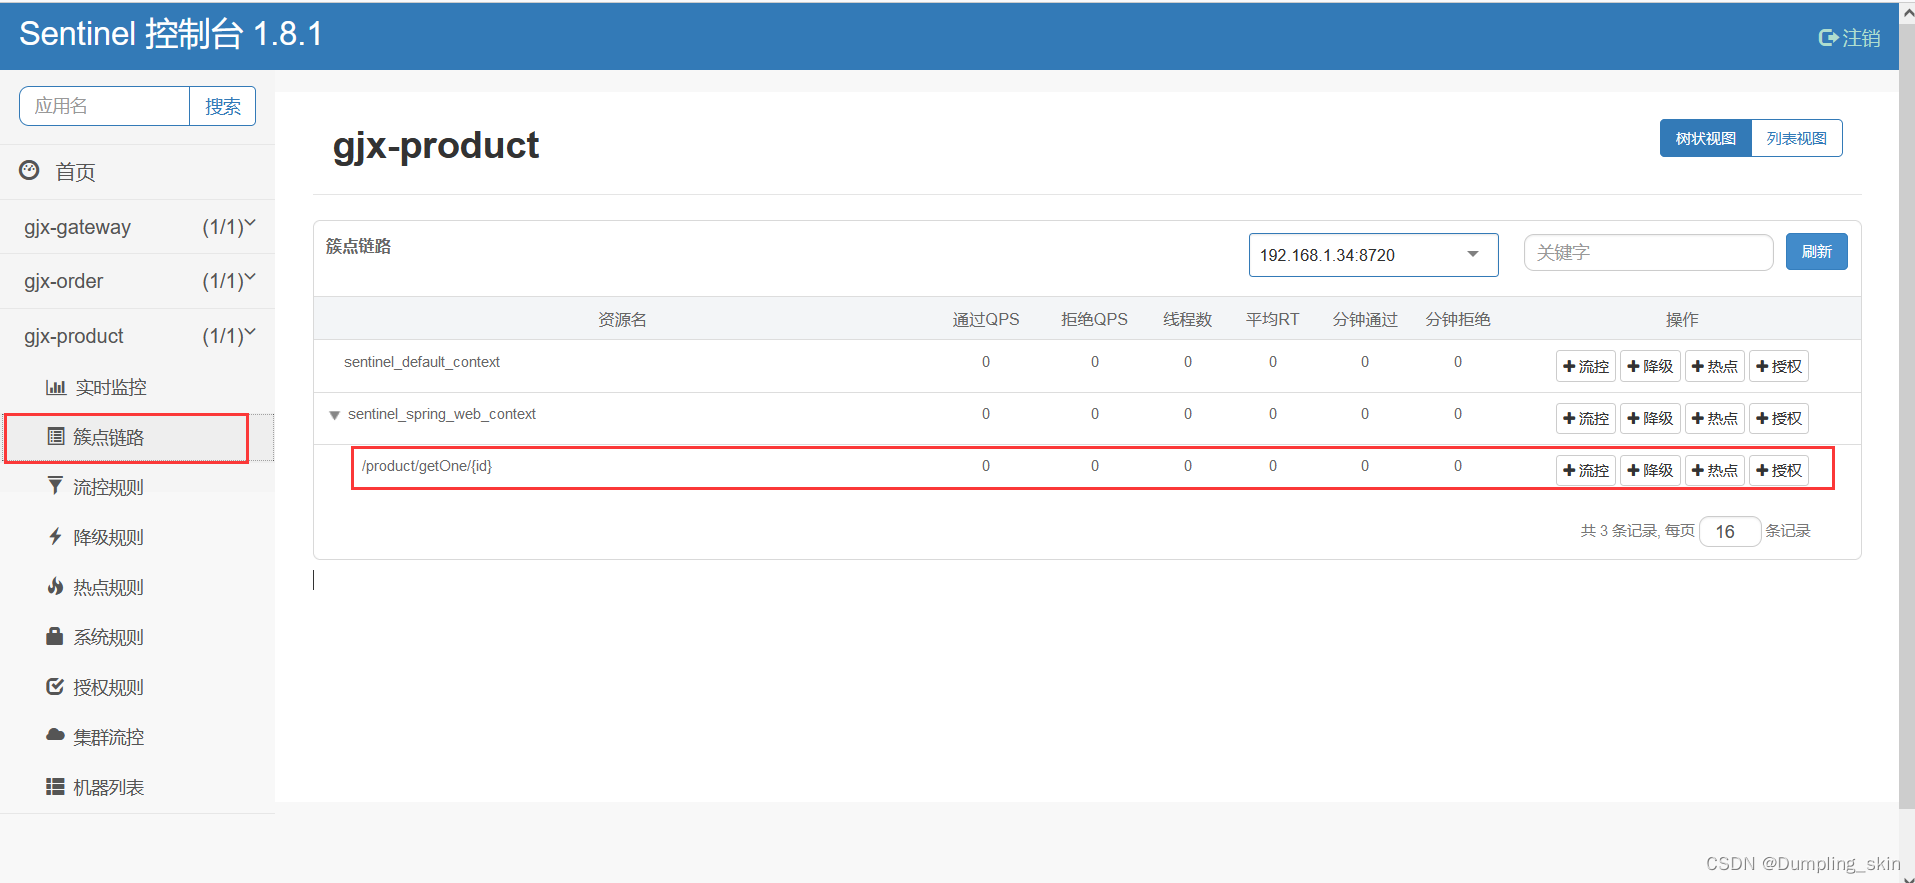The image size is (1915, 883).
Task: Expand the gjx-gateway application
Action: (137, 227)
